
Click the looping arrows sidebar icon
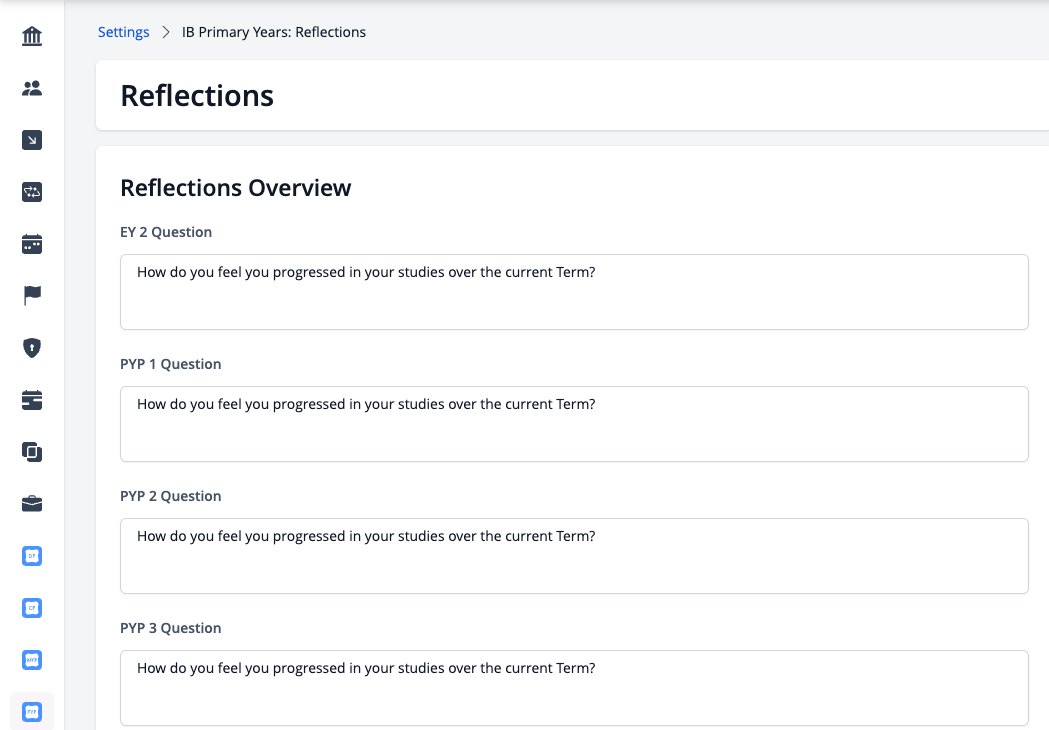(32, 192)
